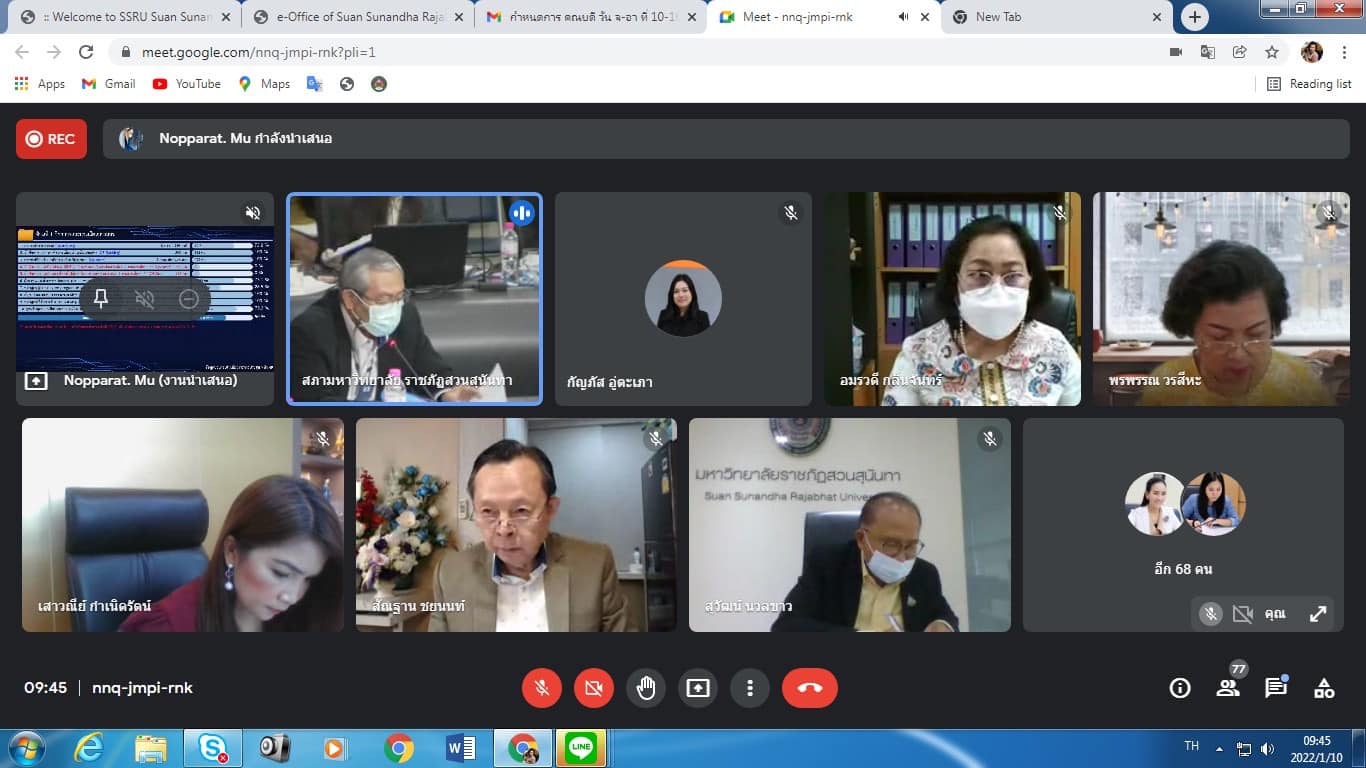The image size is (1366, 768).
Task: Show the participants list panel
Action: pos(1228,688)
